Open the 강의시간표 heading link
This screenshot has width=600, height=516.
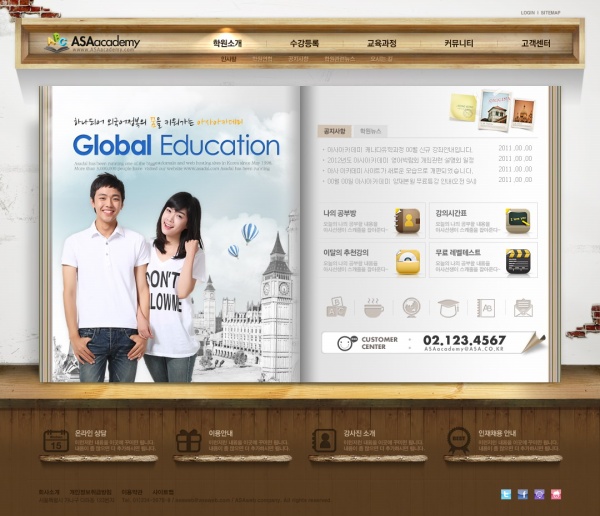click(451, 213)
